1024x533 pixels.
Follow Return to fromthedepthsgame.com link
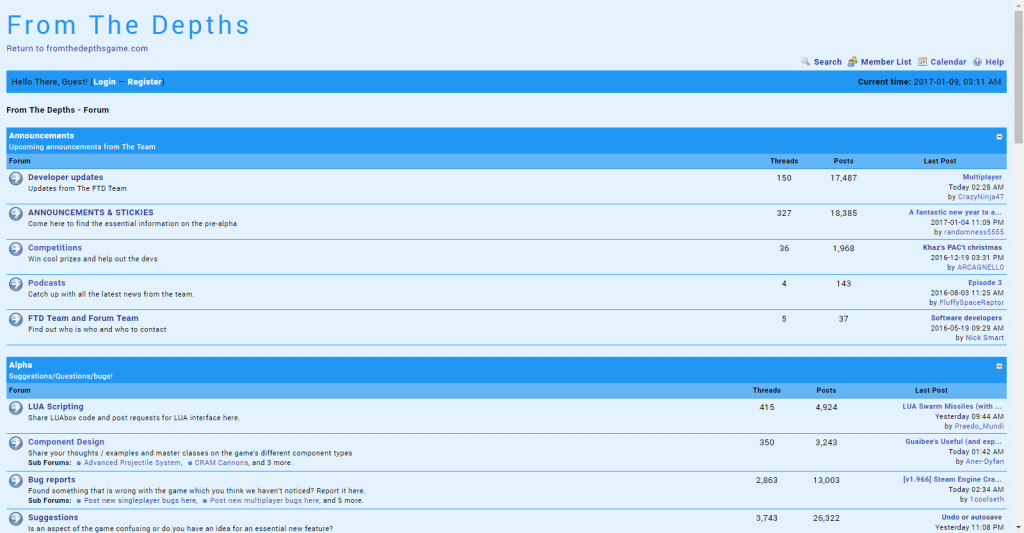click(77, 48)
